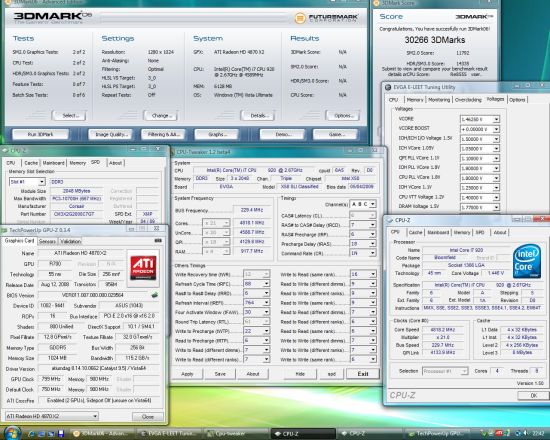Open the VCORE BOOST dropdown in E-LEET

tap(496, 129)
